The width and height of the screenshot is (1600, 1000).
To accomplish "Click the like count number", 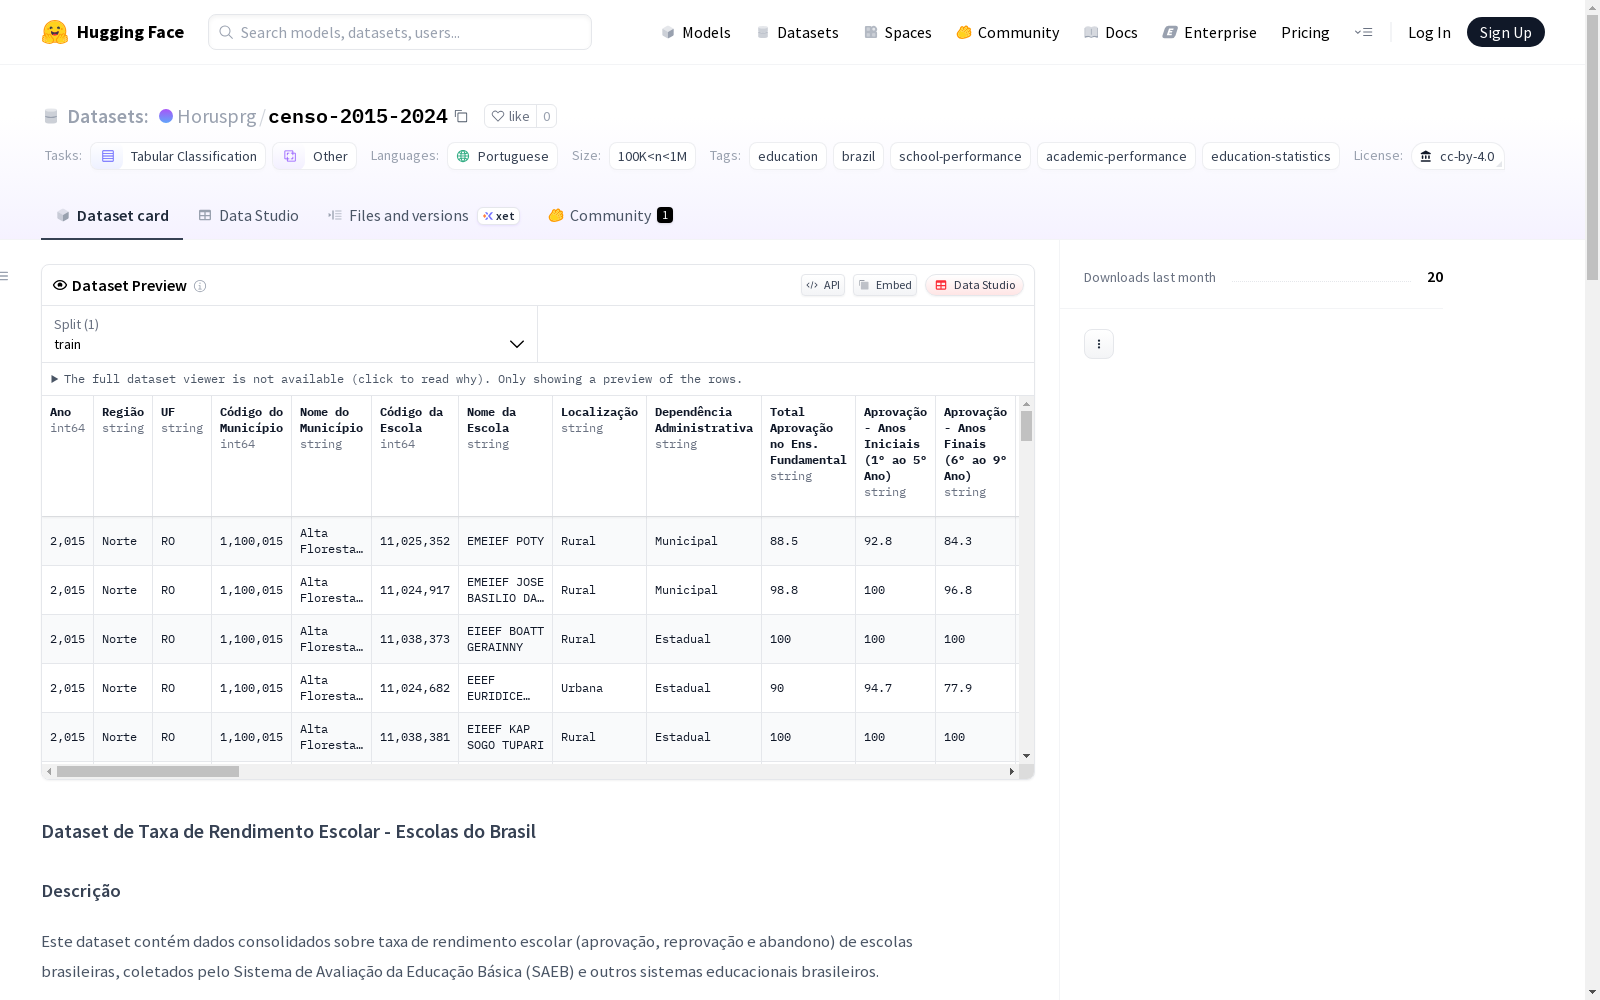I will [546, 116].
